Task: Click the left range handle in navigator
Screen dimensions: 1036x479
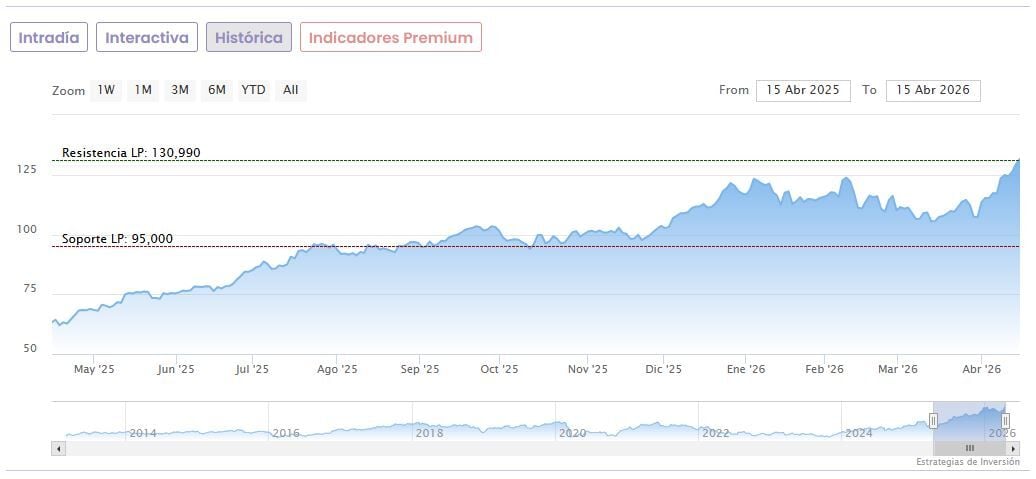Action: coord(933,421)
